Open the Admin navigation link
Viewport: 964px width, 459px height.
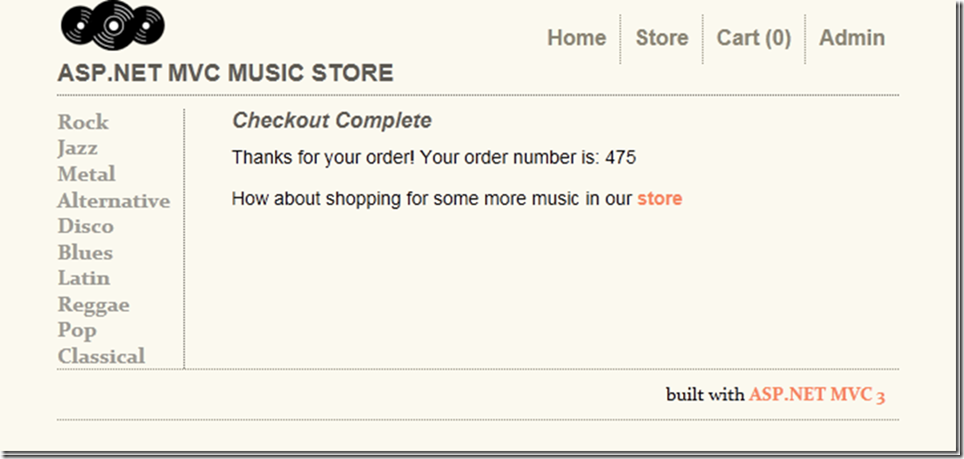[x=851, y=38]
